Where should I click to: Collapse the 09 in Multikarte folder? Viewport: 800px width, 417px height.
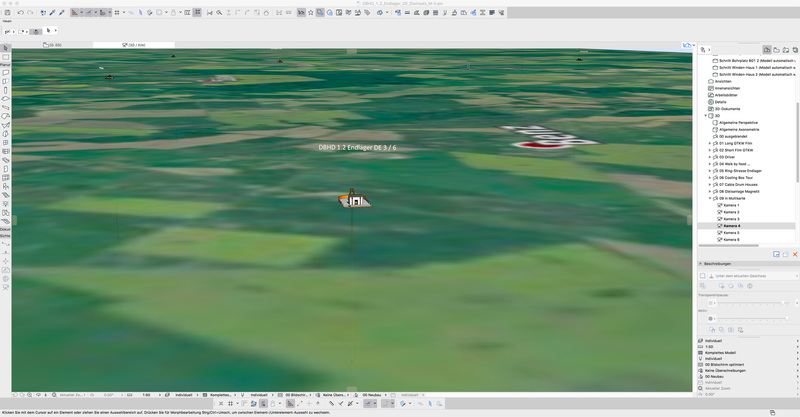coord(710,198)
